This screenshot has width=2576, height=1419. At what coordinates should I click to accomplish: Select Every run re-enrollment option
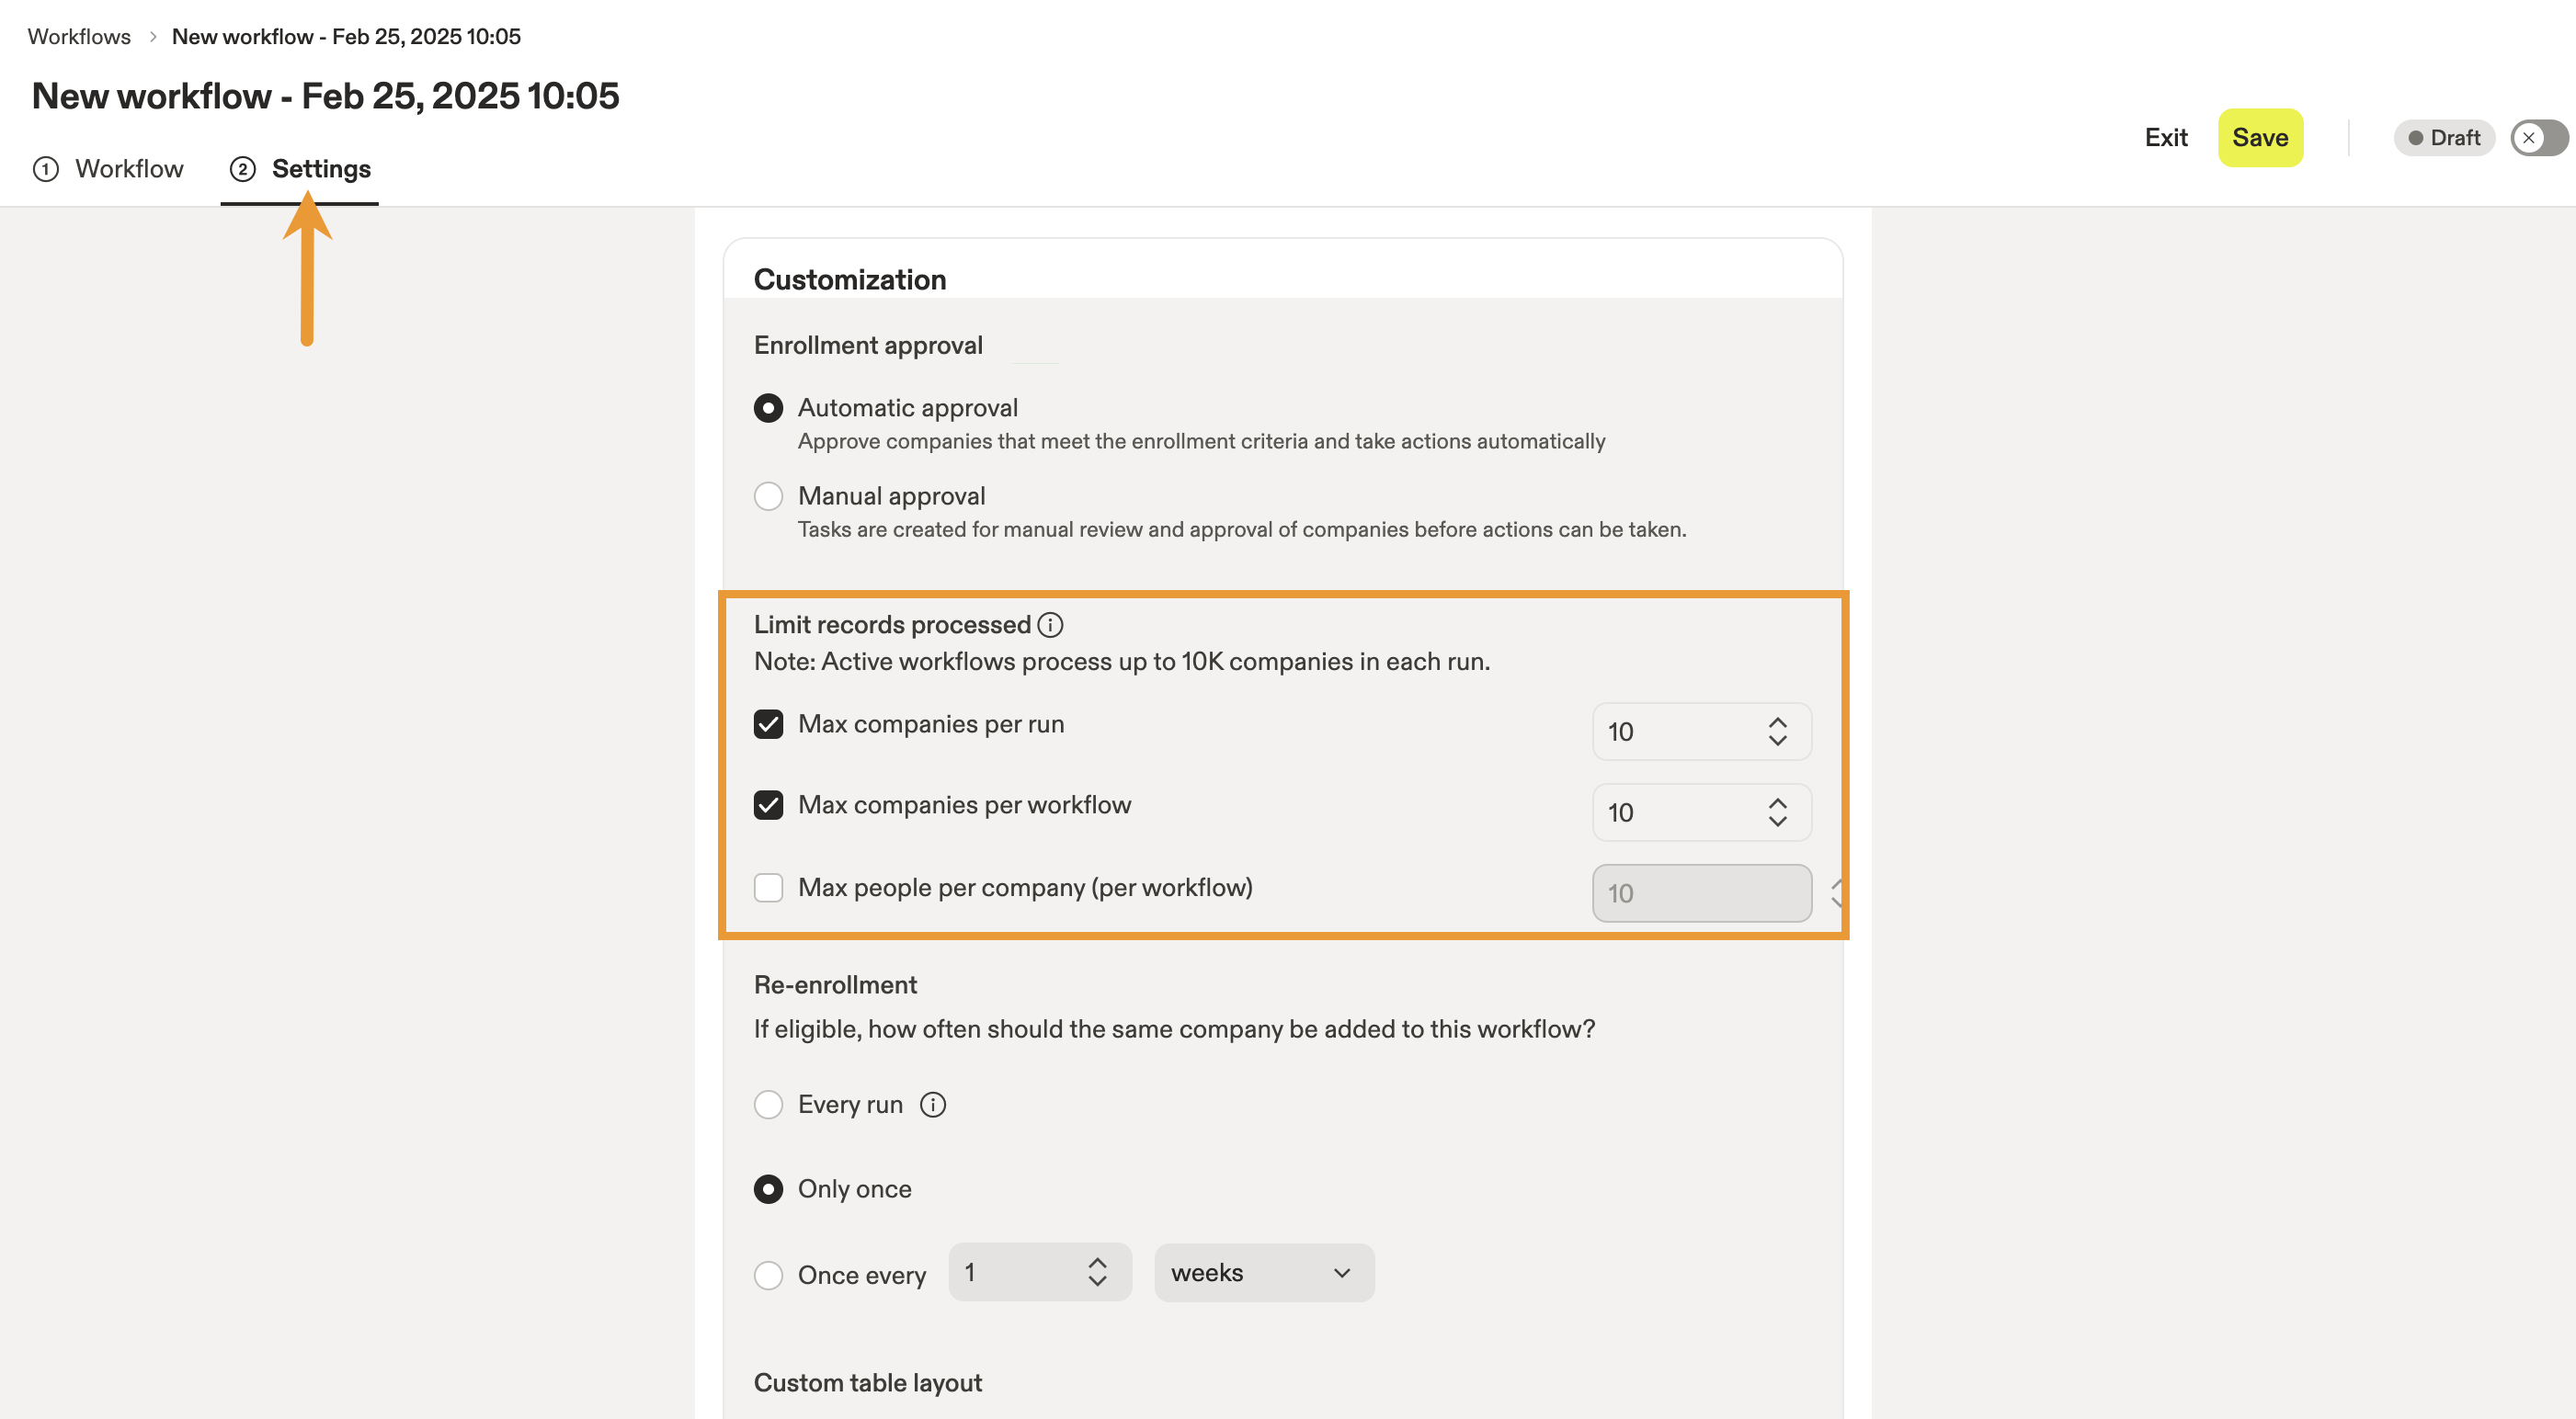pos(768,1105)
